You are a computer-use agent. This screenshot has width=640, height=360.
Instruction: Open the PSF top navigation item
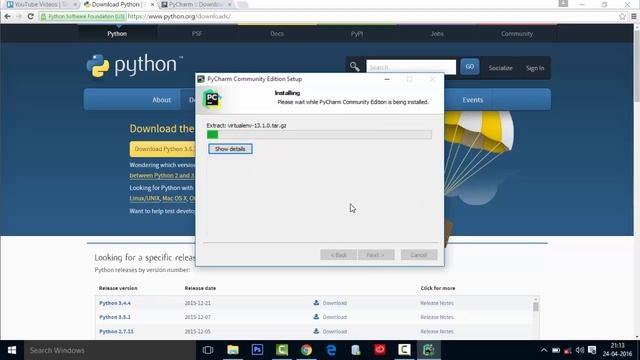[x=197, y=34]
